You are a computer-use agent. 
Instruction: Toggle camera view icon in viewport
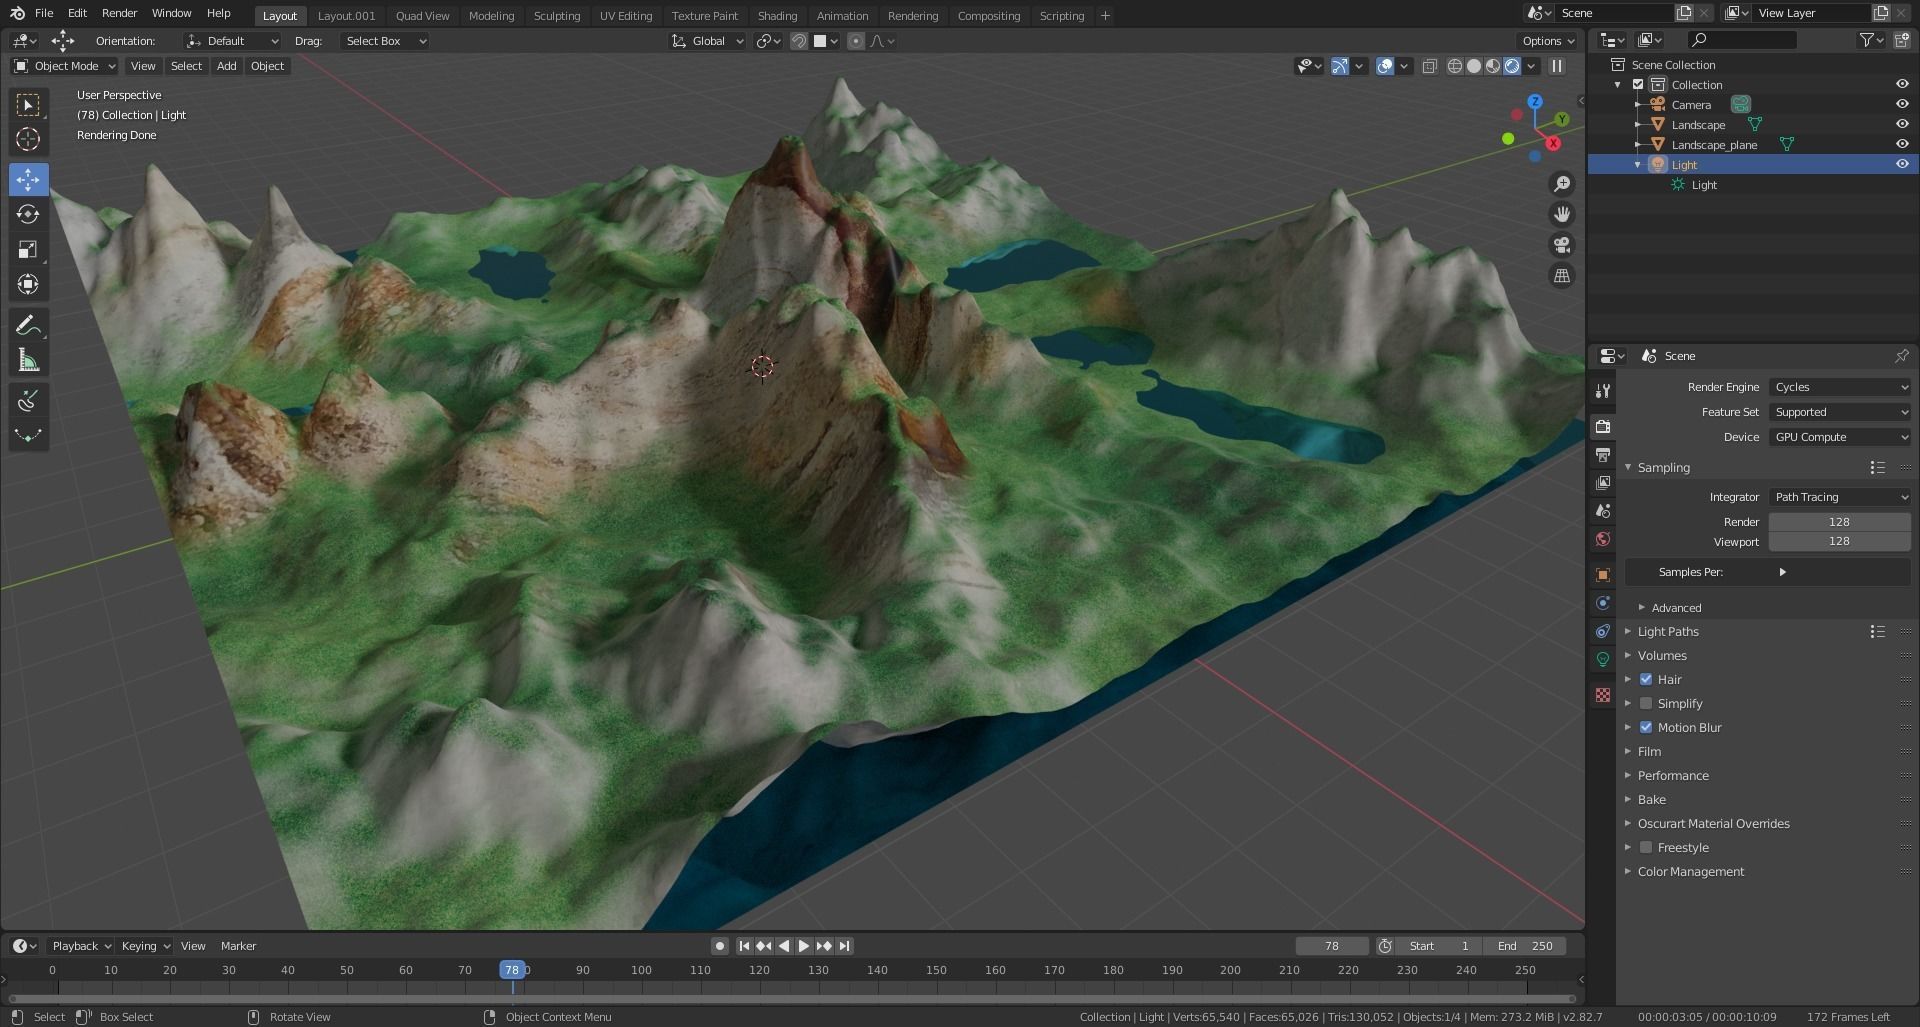1562,245
